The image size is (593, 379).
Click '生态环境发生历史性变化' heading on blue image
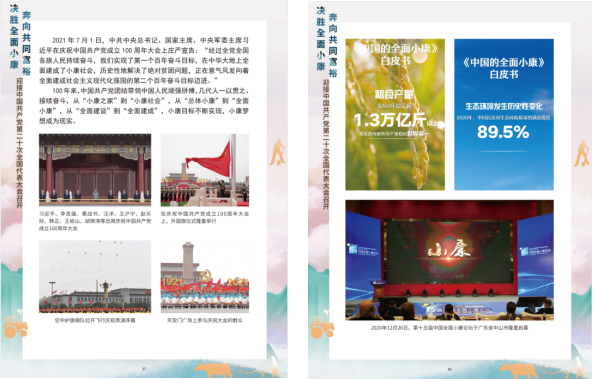point(504,106)
